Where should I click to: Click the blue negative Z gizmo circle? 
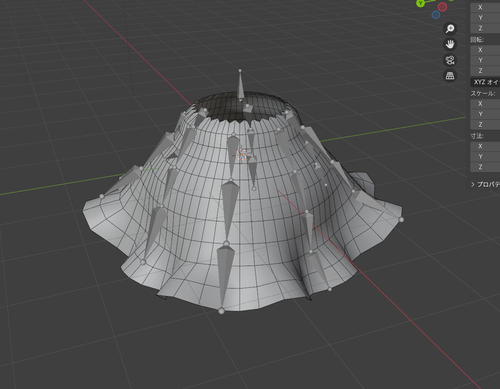tap(435, 15)
